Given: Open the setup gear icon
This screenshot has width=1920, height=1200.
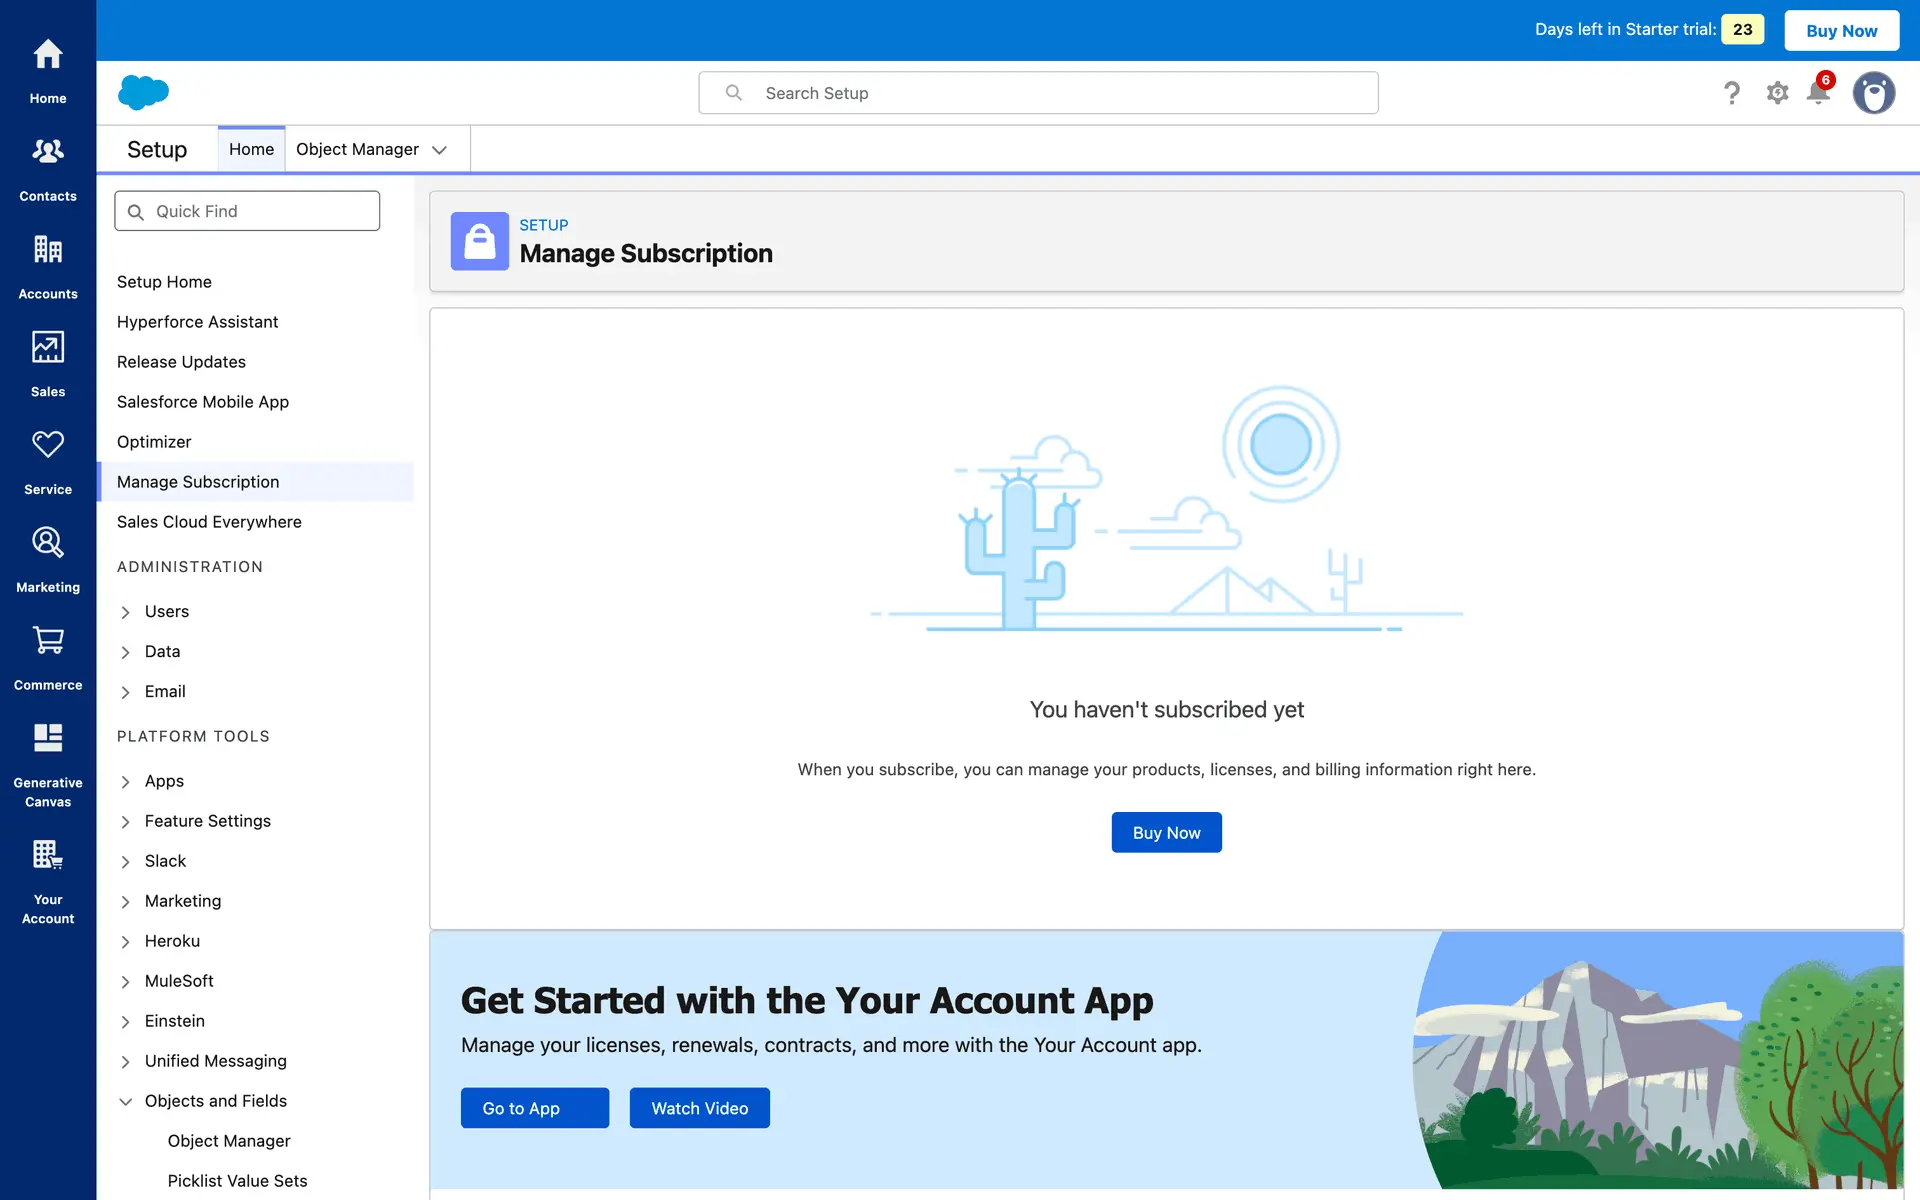Looking at the screenshot, I should pos(1777,93).
